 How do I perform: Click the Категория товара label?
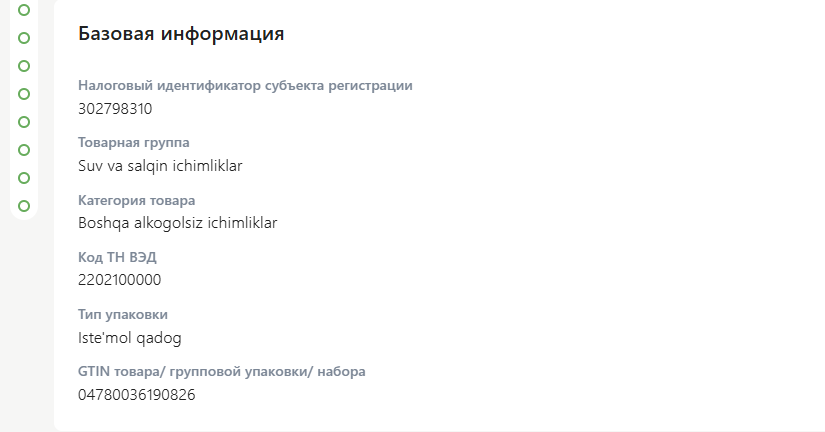[x=136, y=200]
